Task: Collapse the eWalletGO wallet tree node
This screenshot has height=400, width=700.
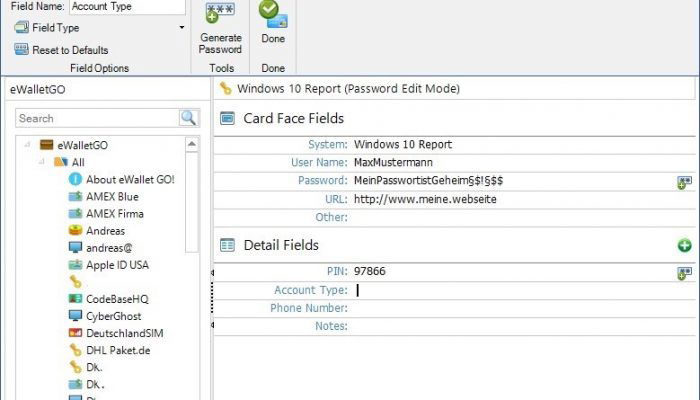Action: pyautogui.click(x=28, y=145)
